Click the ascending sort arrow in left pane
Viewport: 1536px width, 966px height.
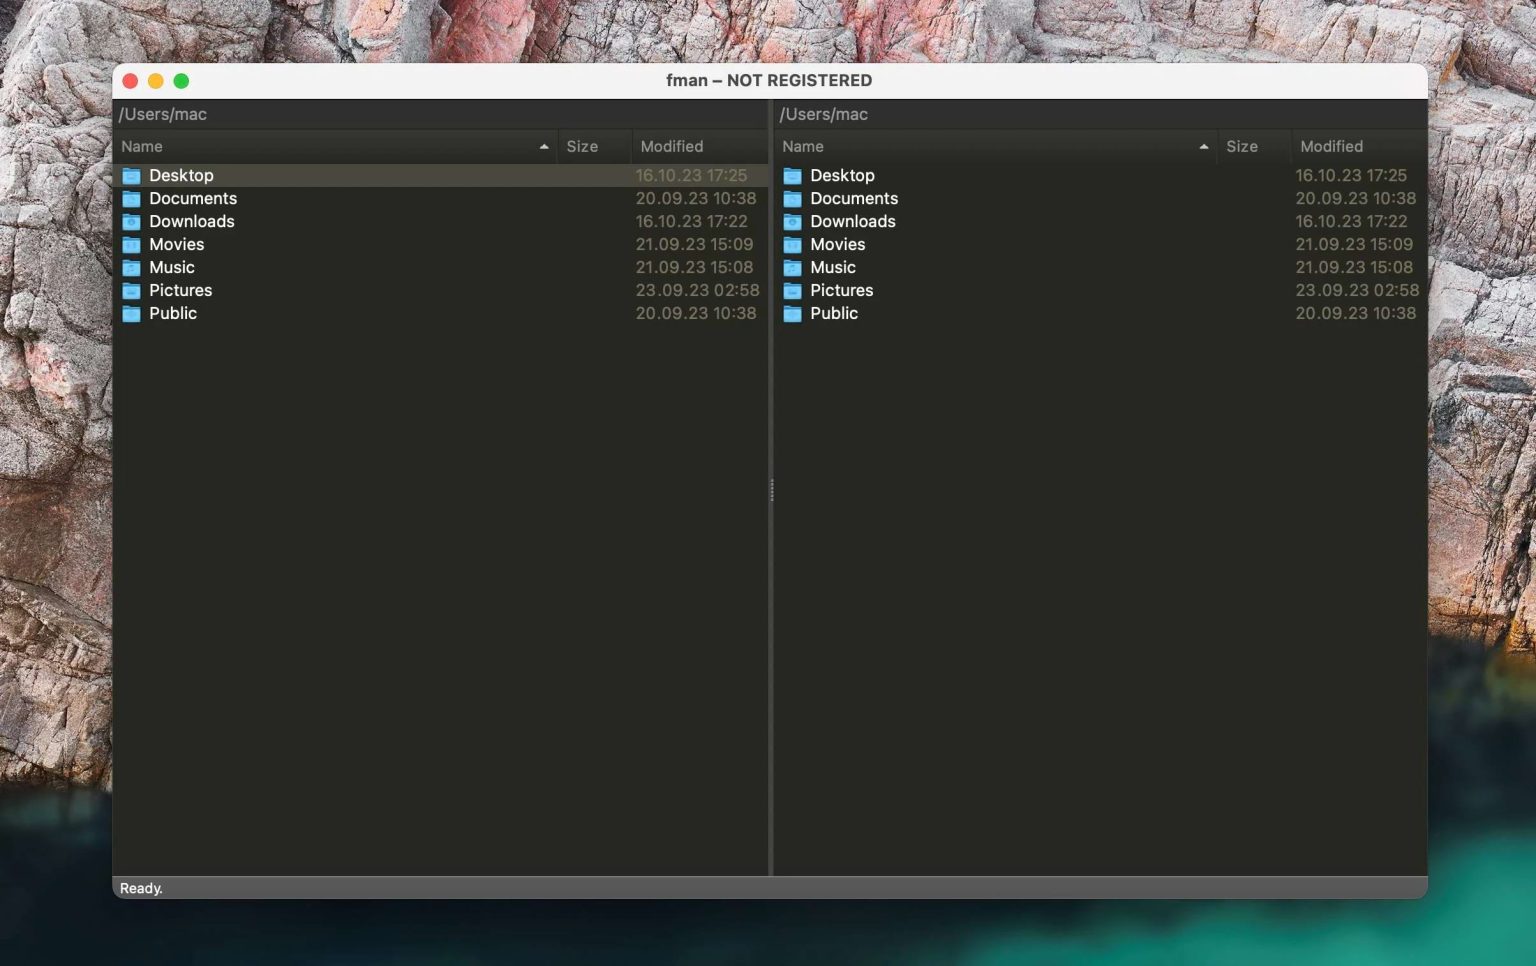[x=543, y=146]
